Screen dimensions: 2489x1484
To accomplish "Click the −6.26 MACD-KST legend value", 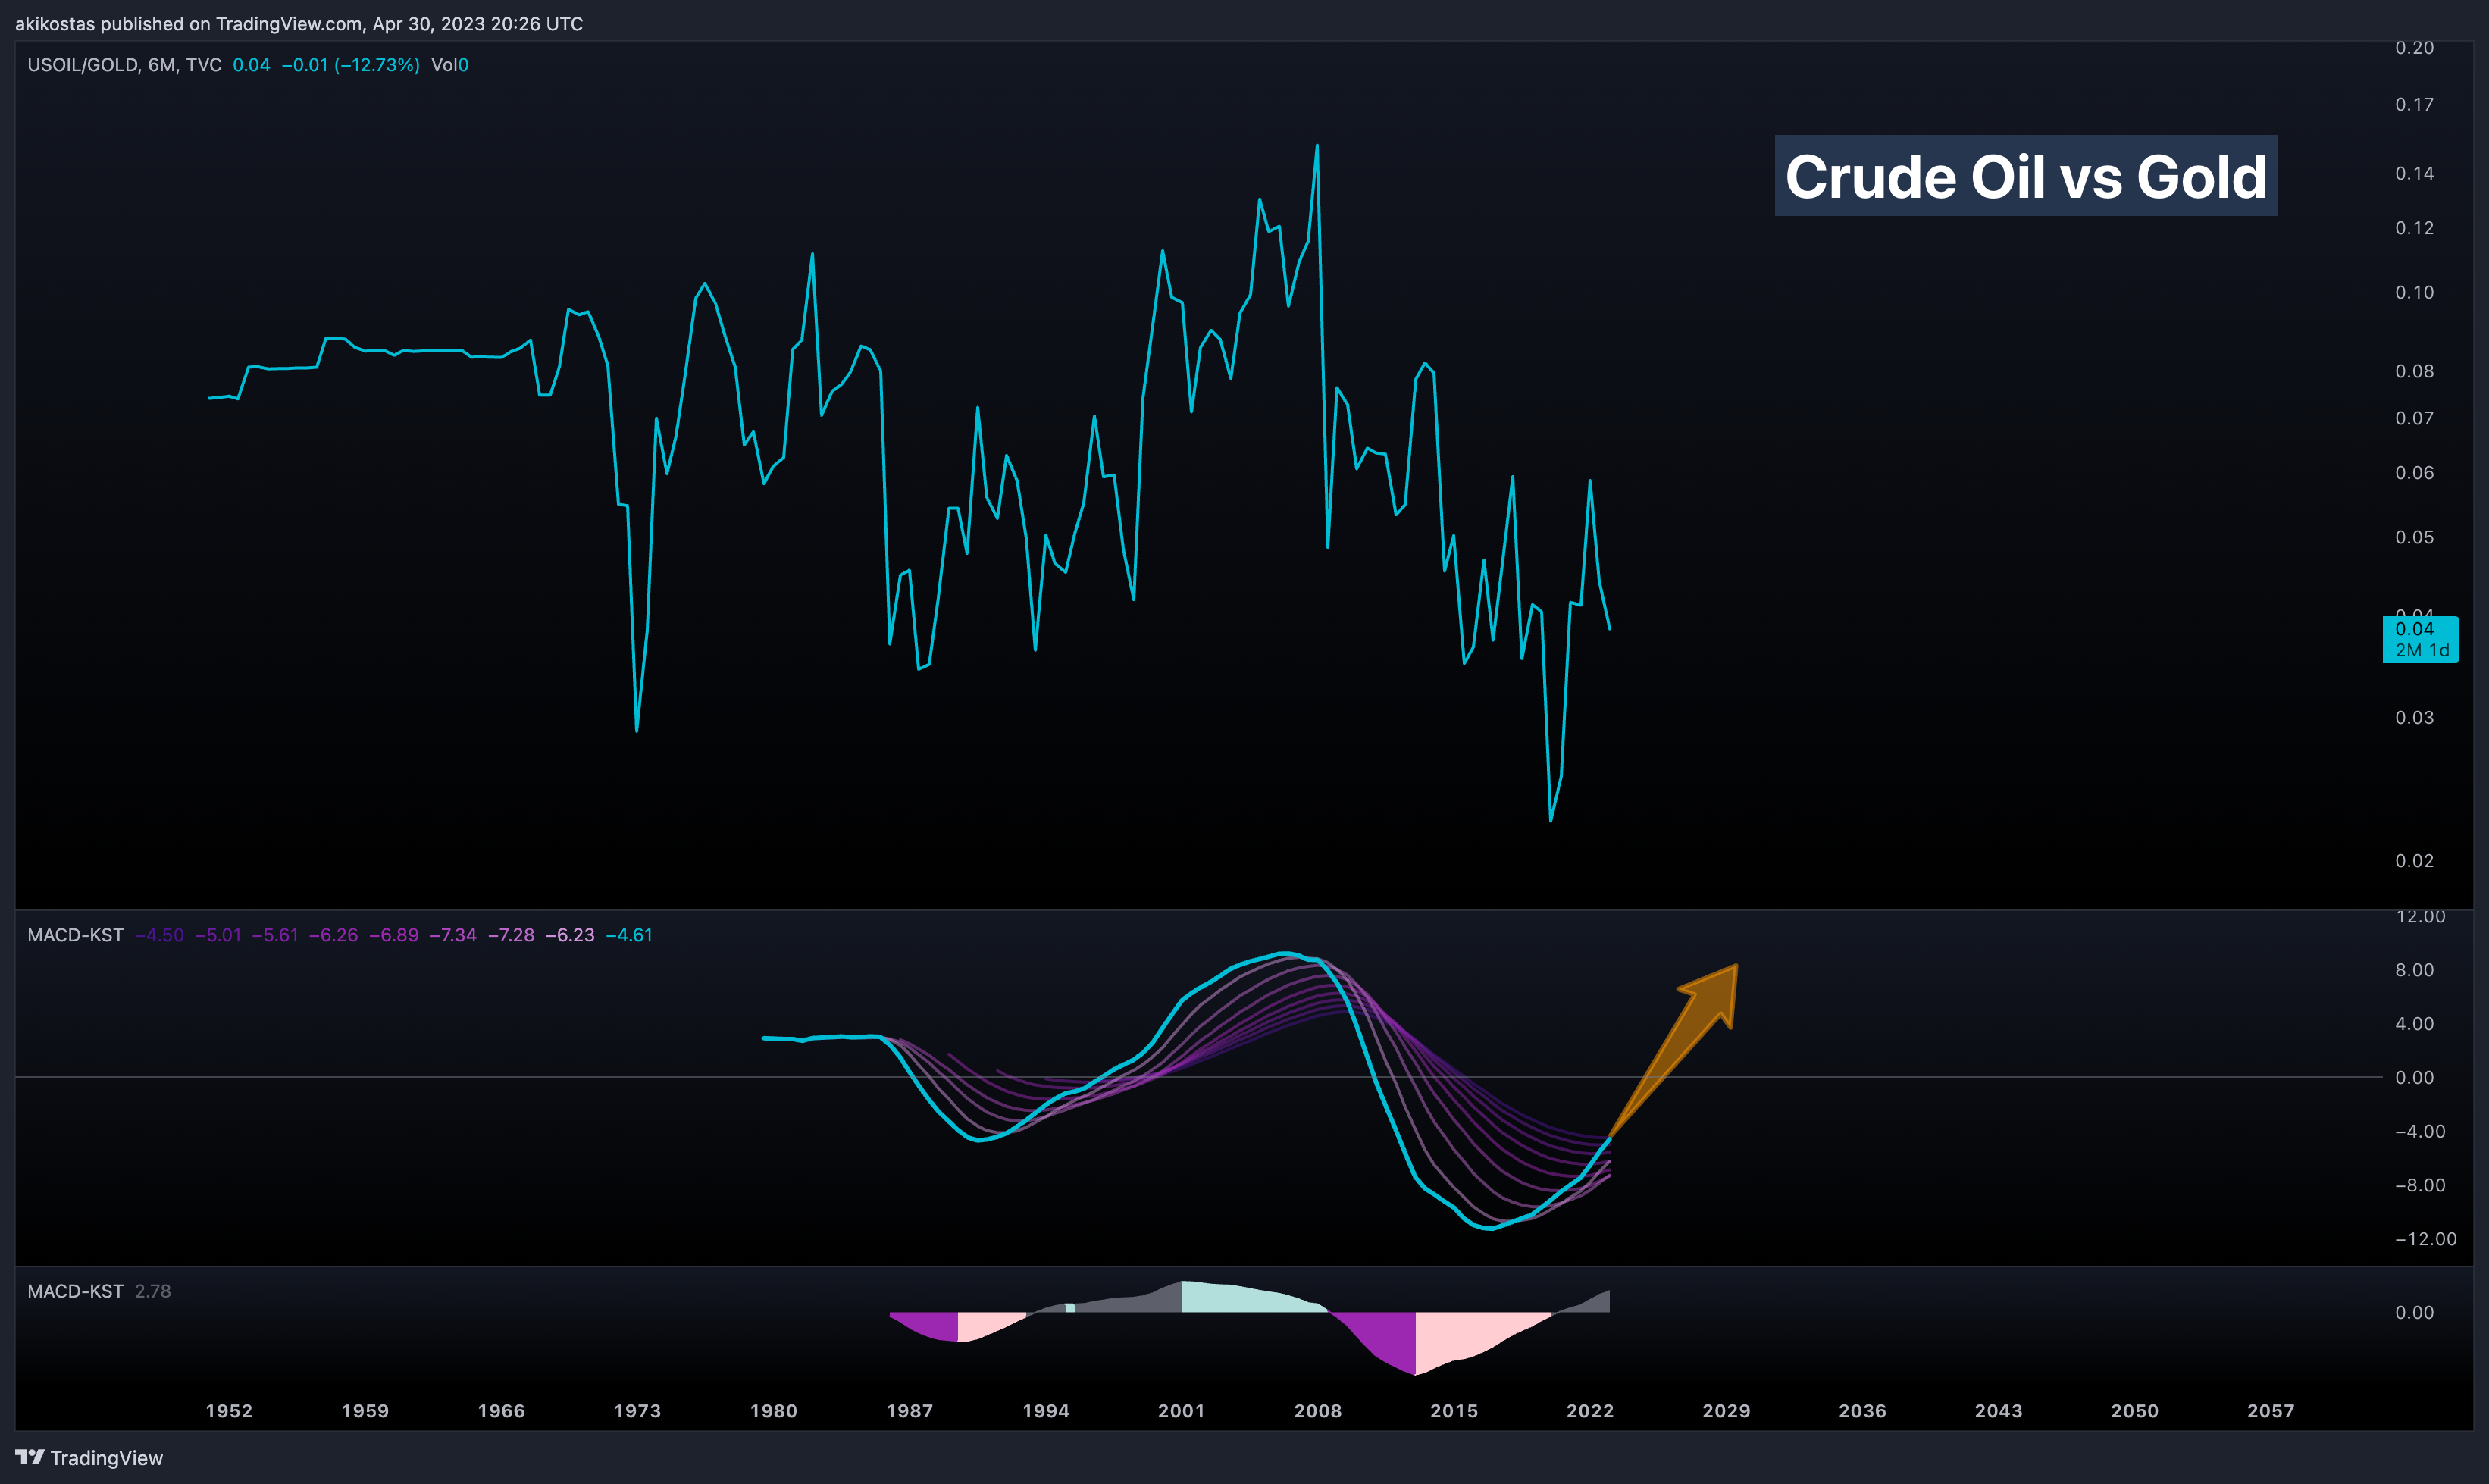I will click(x=333, y=935).
